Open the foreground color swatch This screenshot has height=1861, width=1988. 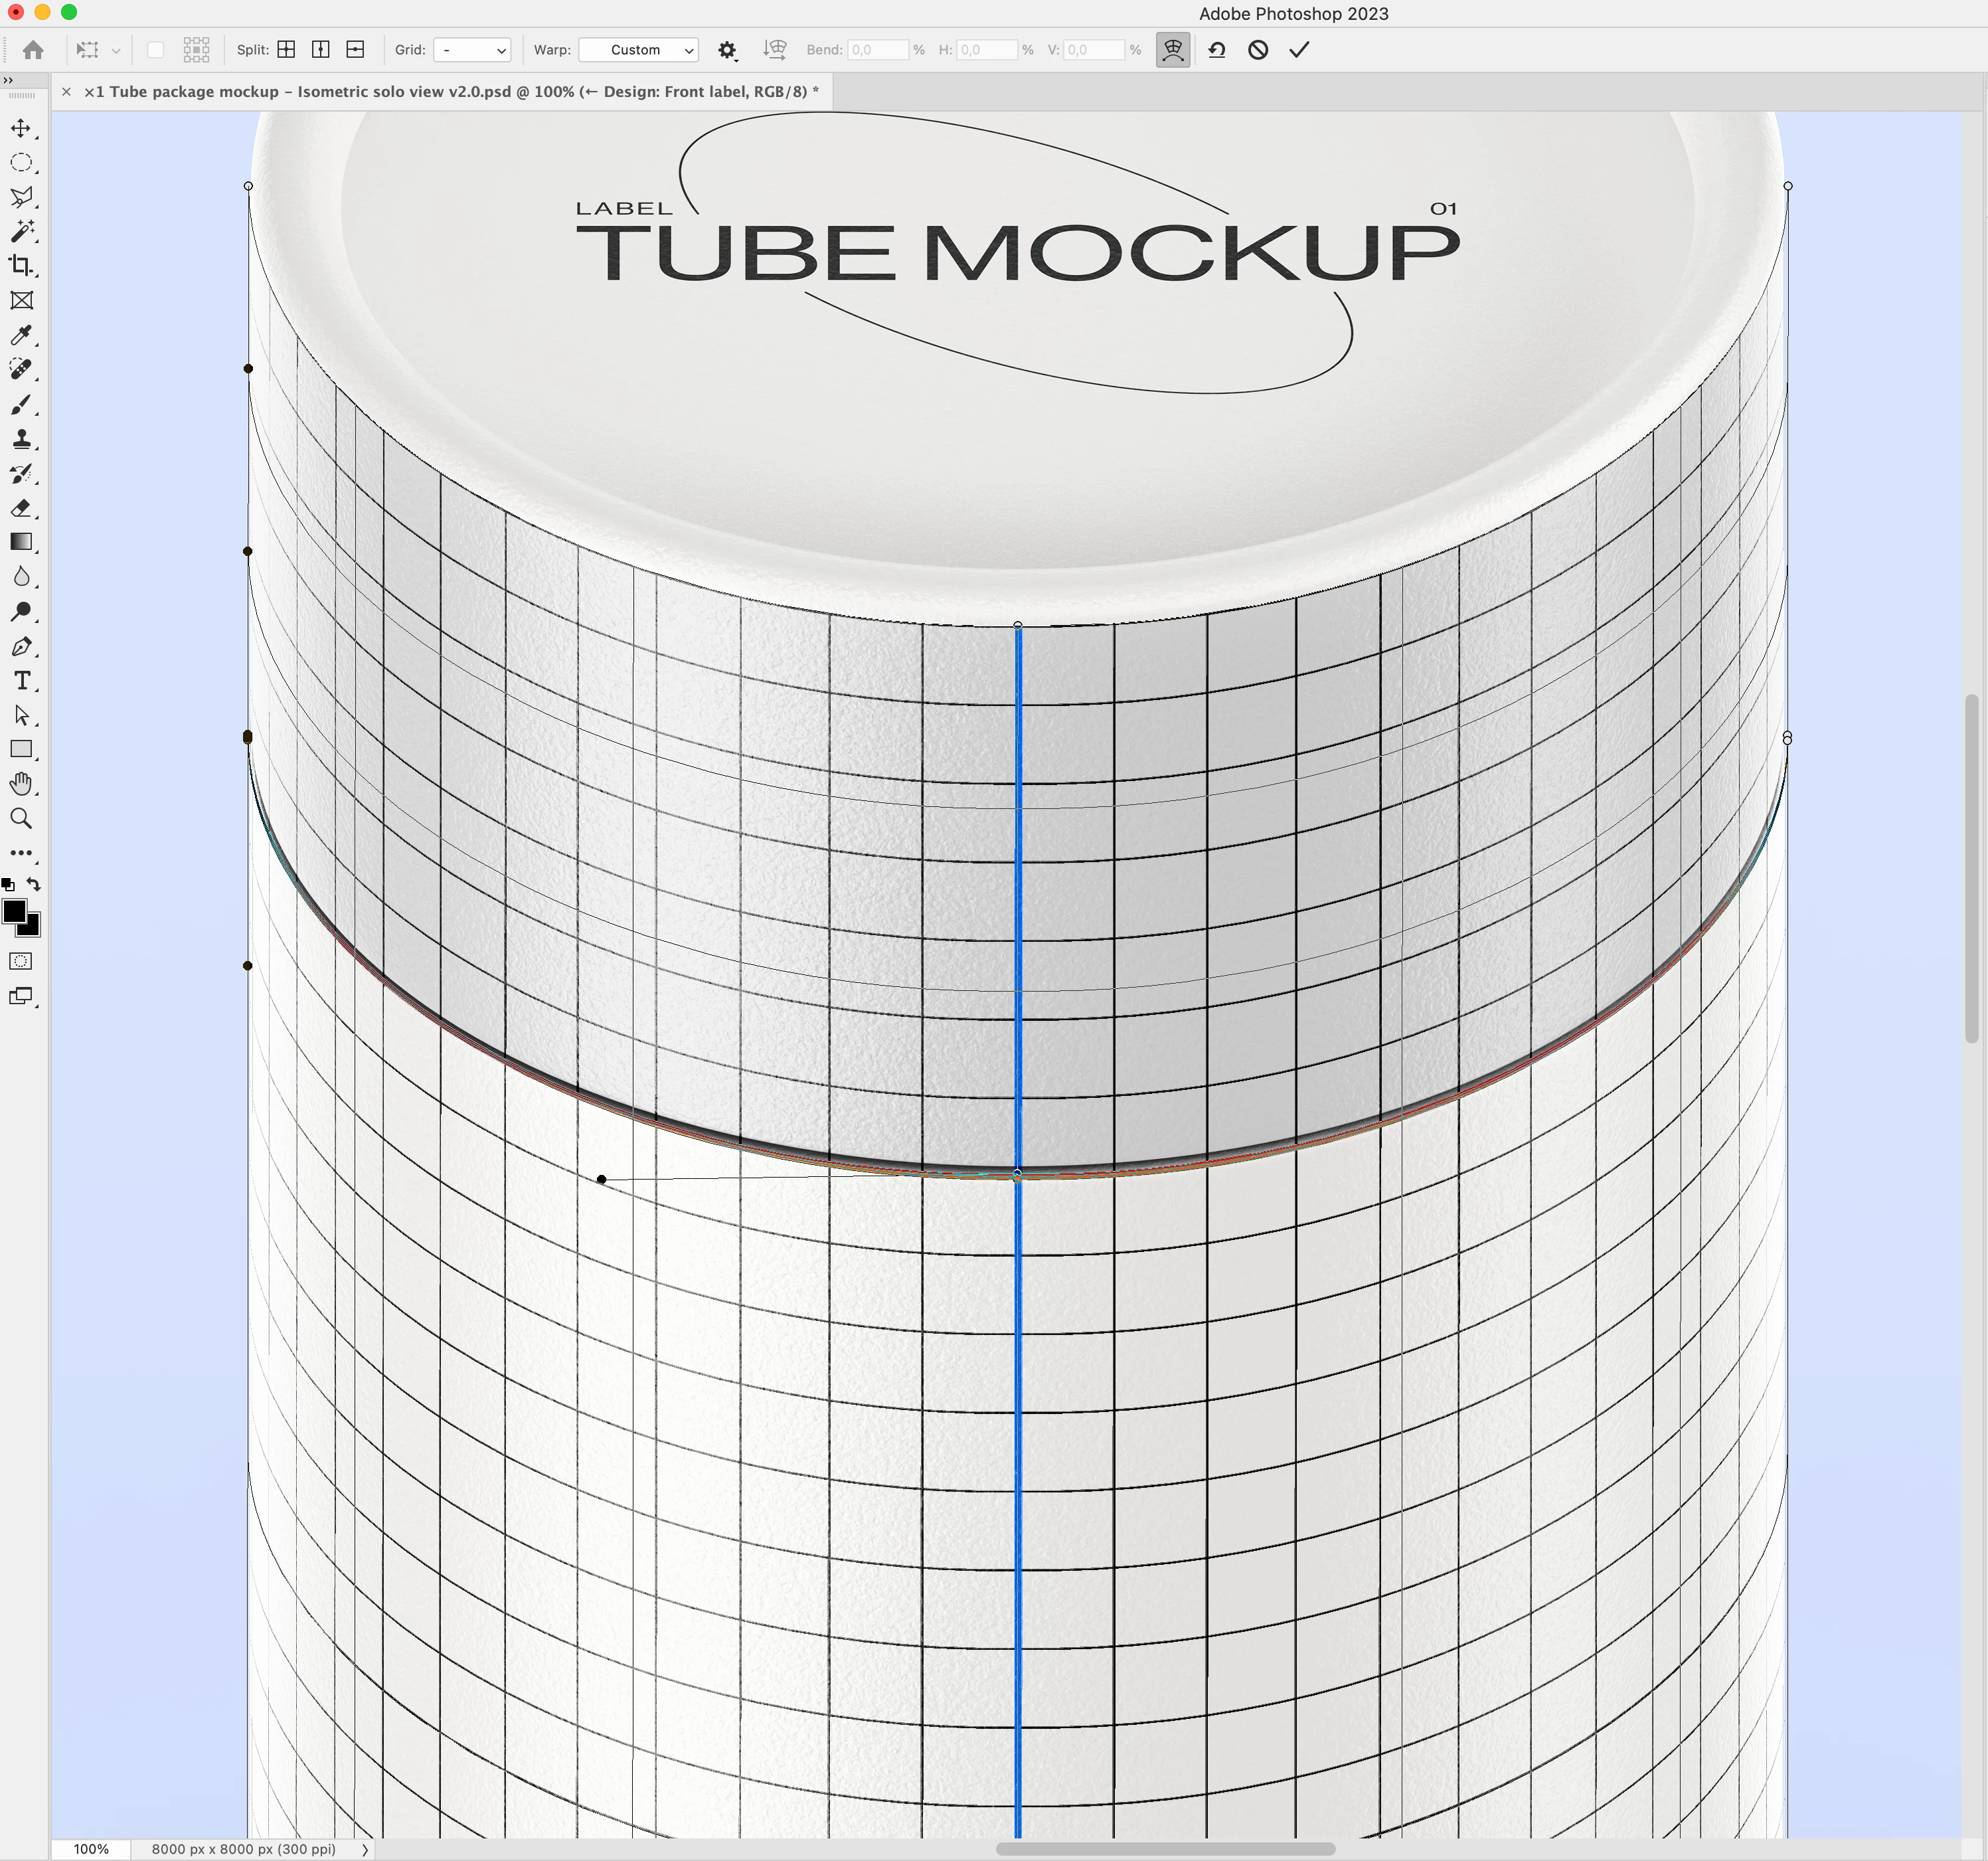[x=14, y=911]
